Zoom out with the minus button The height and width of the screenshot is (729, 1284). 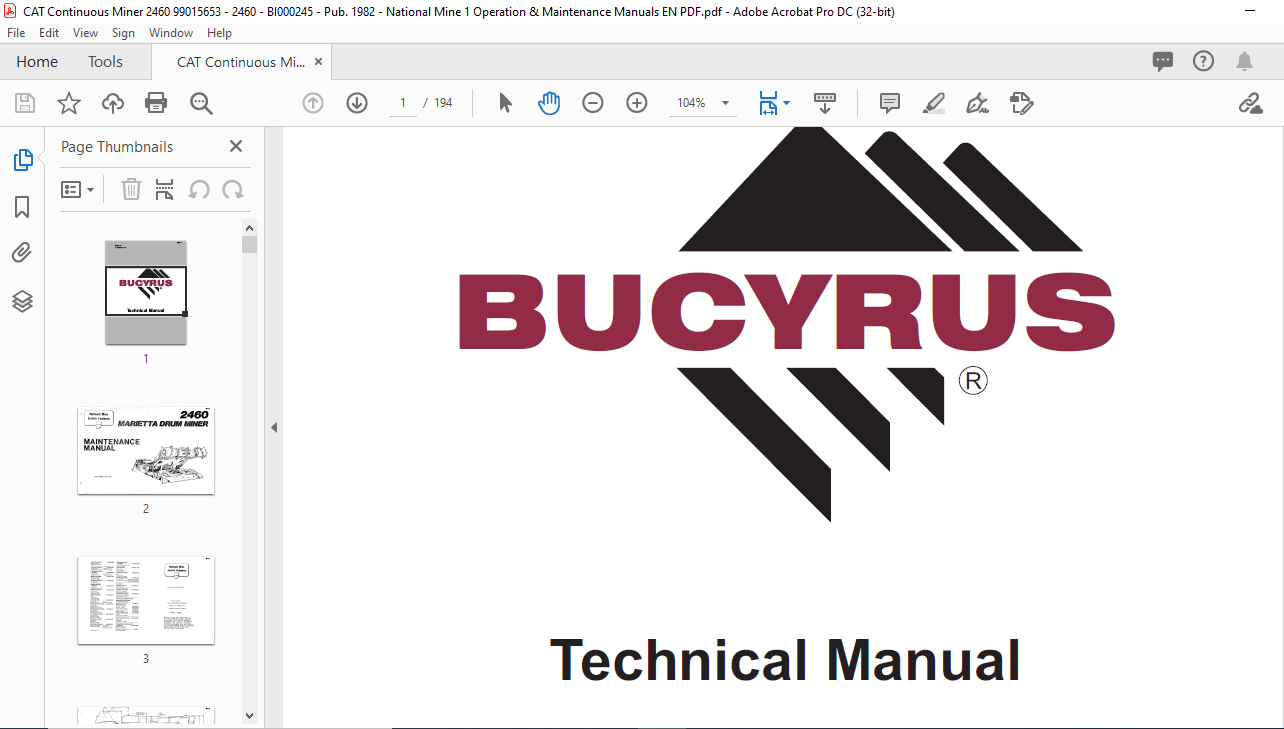click(x=593, y=103)
